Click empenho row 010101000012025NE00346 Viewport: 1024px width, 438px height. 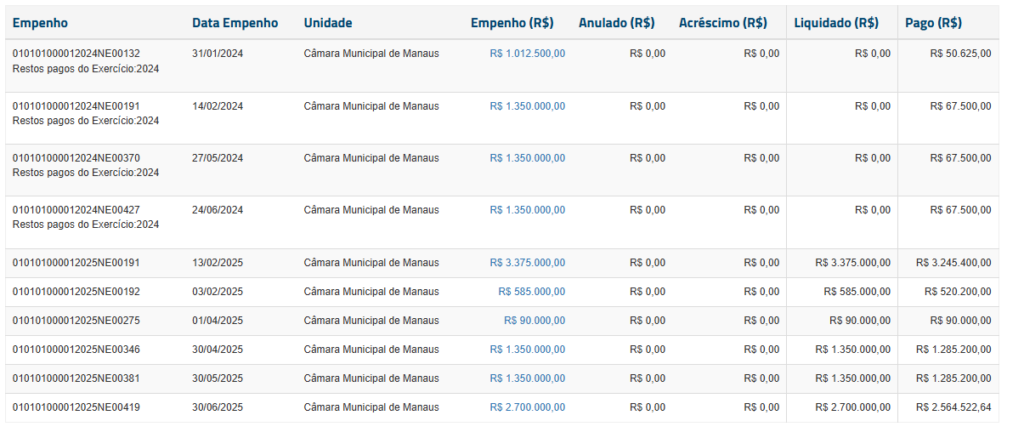(x=76, y=350)
